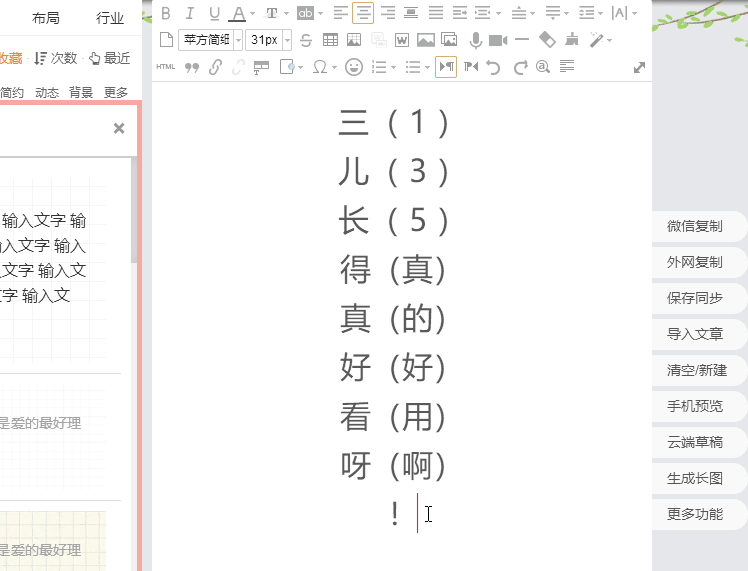748x571 pixels.
Task: Open highlight color dropdown arrow
Action: pyautogui.click(x=320, y=13)
